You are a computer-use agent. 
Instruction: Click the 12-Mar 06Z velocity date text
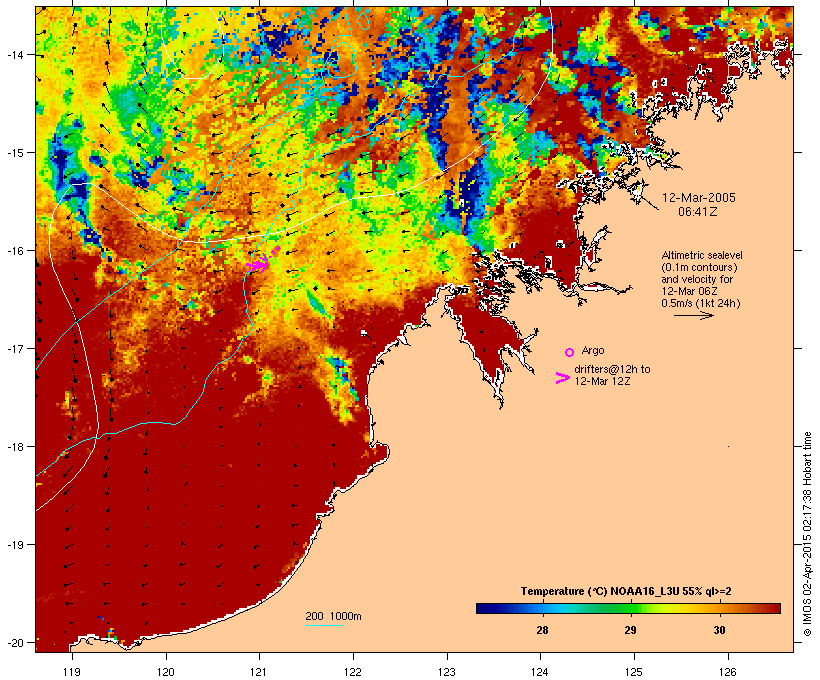(690, 291)
